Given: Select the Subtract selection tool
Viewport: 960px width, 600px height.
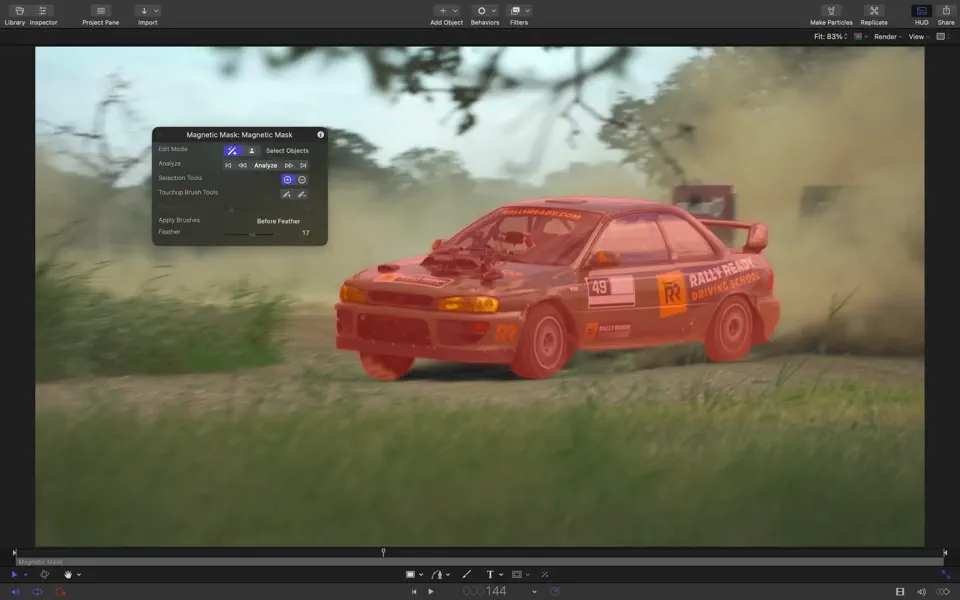Looking at the screenshot, I should pos(303,179).
